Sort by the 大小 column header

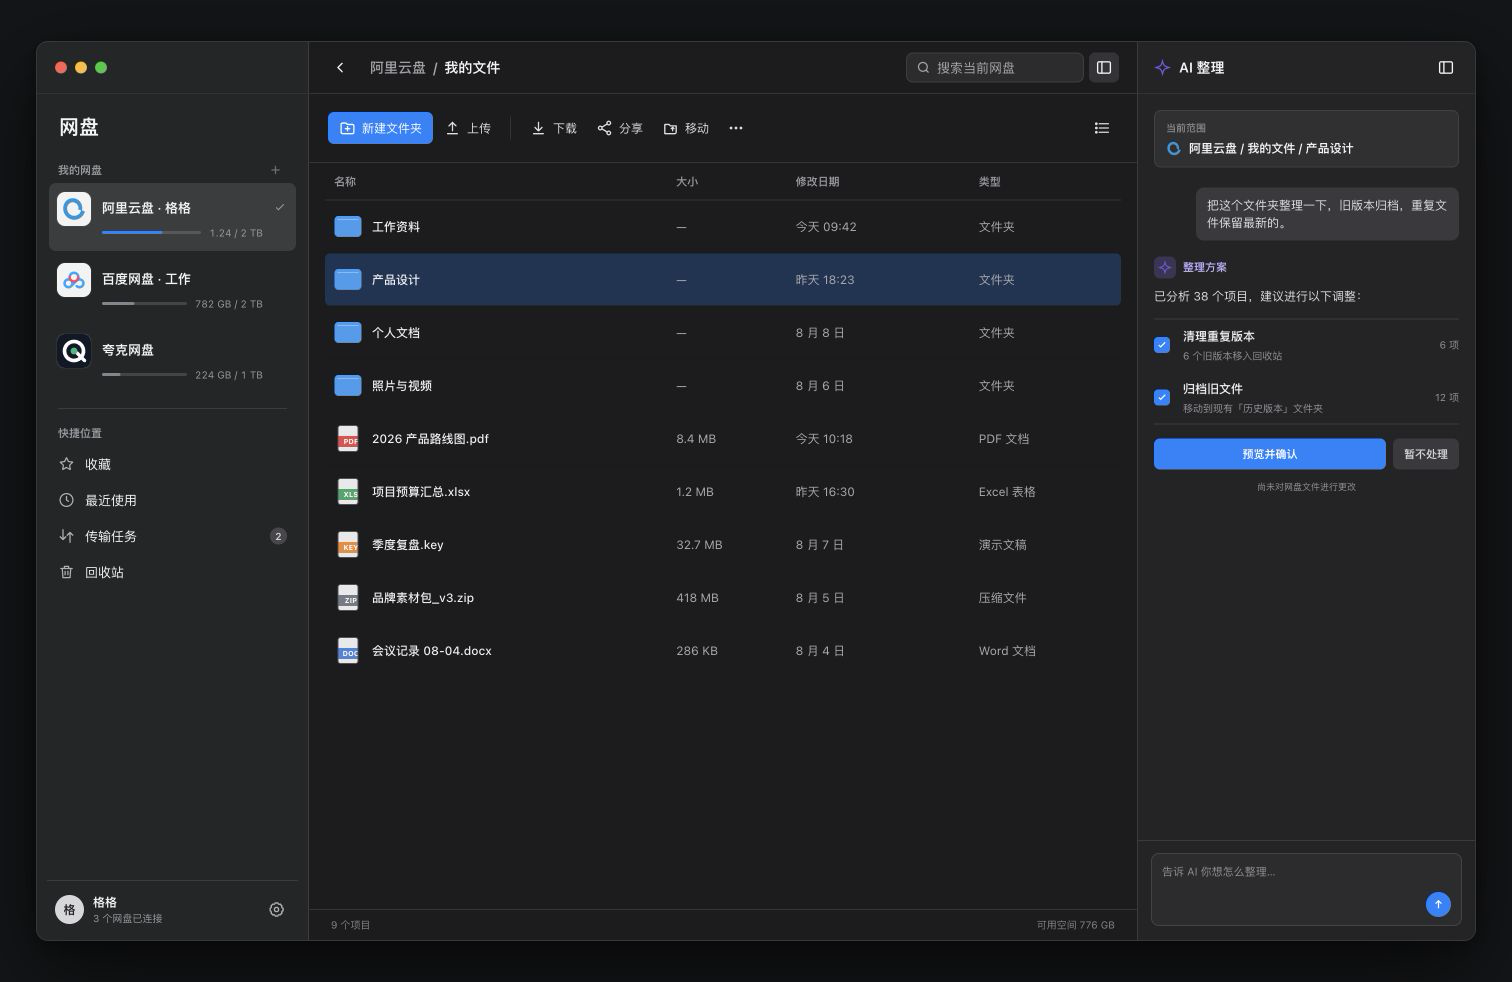(687, 182)
